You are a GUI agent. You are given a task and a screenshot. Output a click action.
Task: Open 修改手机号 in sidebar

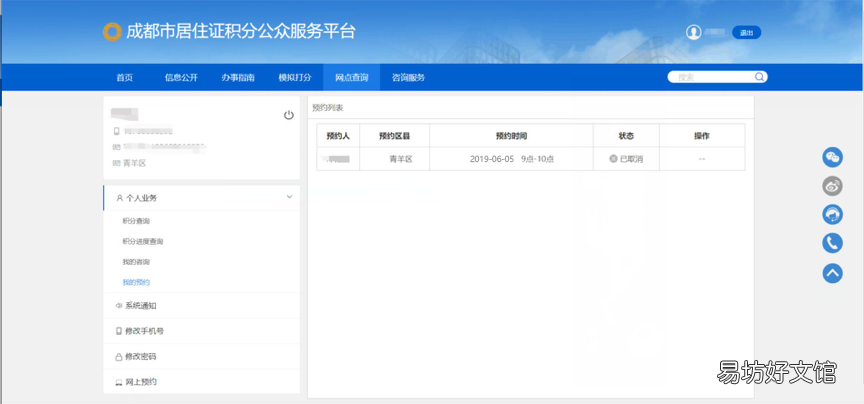point(144,331)
